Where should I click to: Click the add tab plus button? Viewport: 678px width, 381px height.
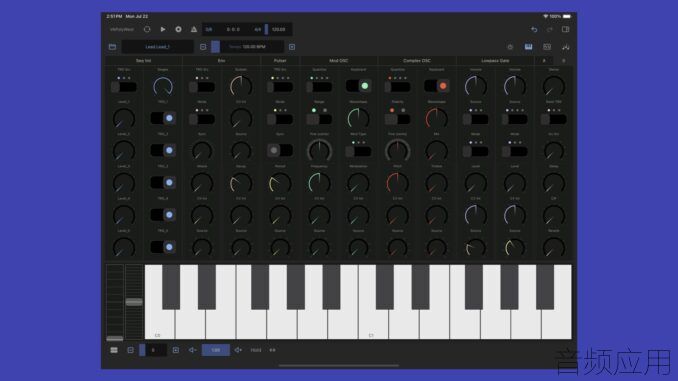[x=563, y=61]
